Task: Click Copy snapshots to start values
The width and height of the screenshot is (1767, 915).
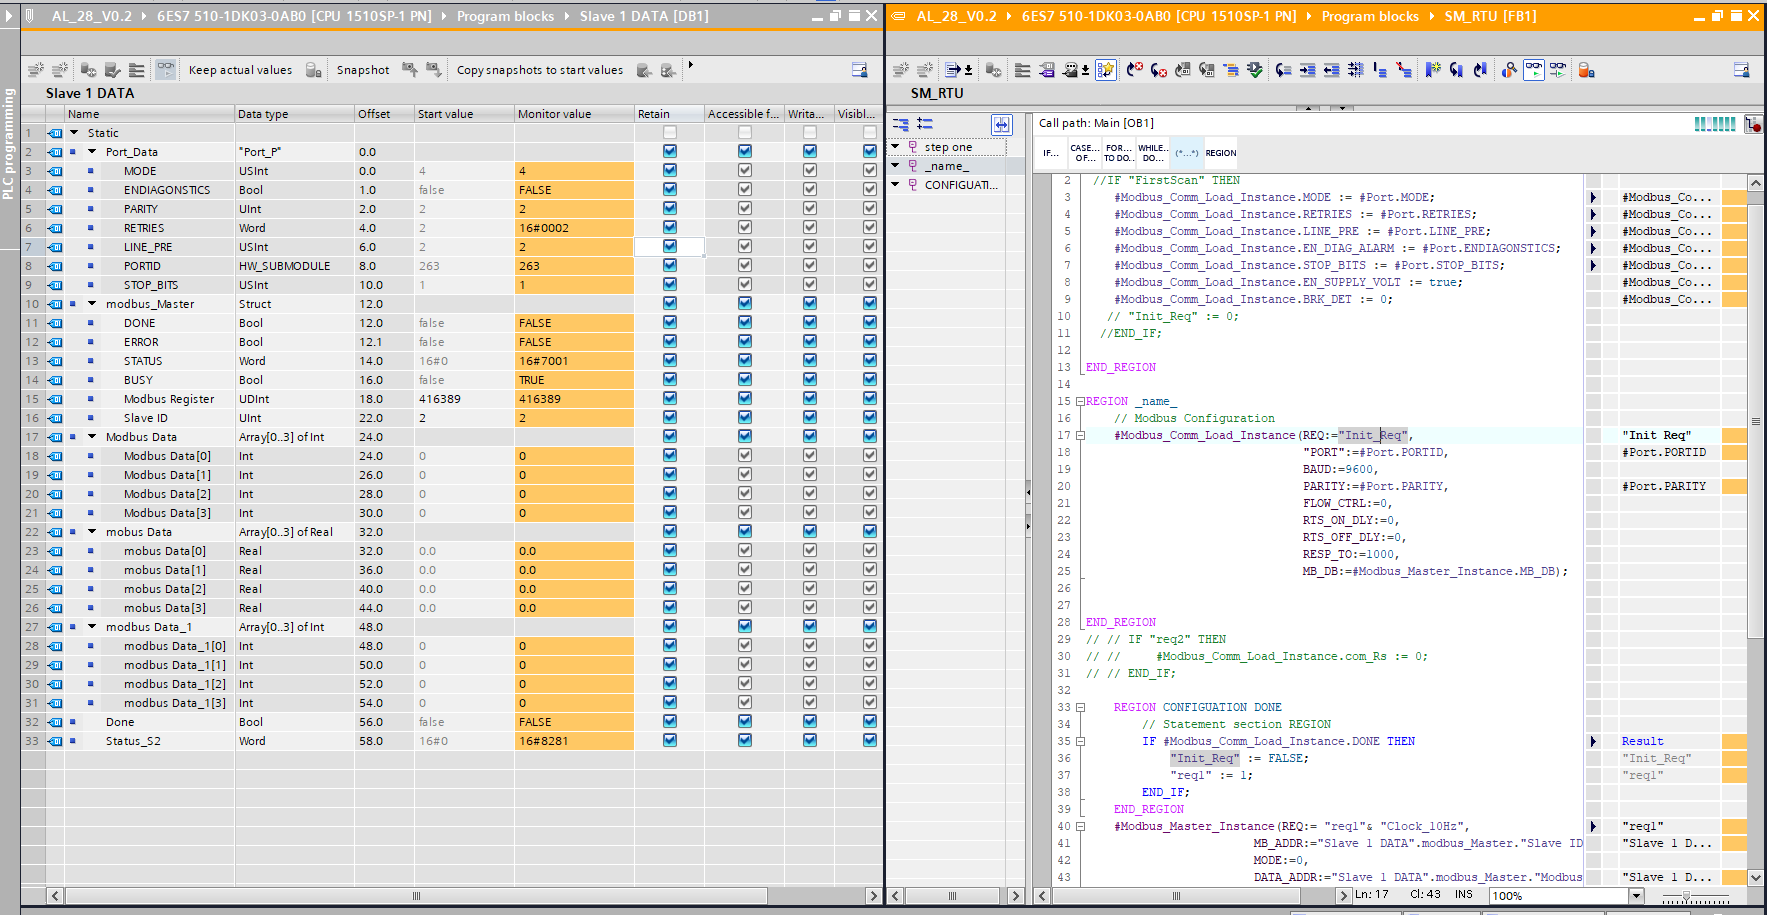Action: pos(539,70)
